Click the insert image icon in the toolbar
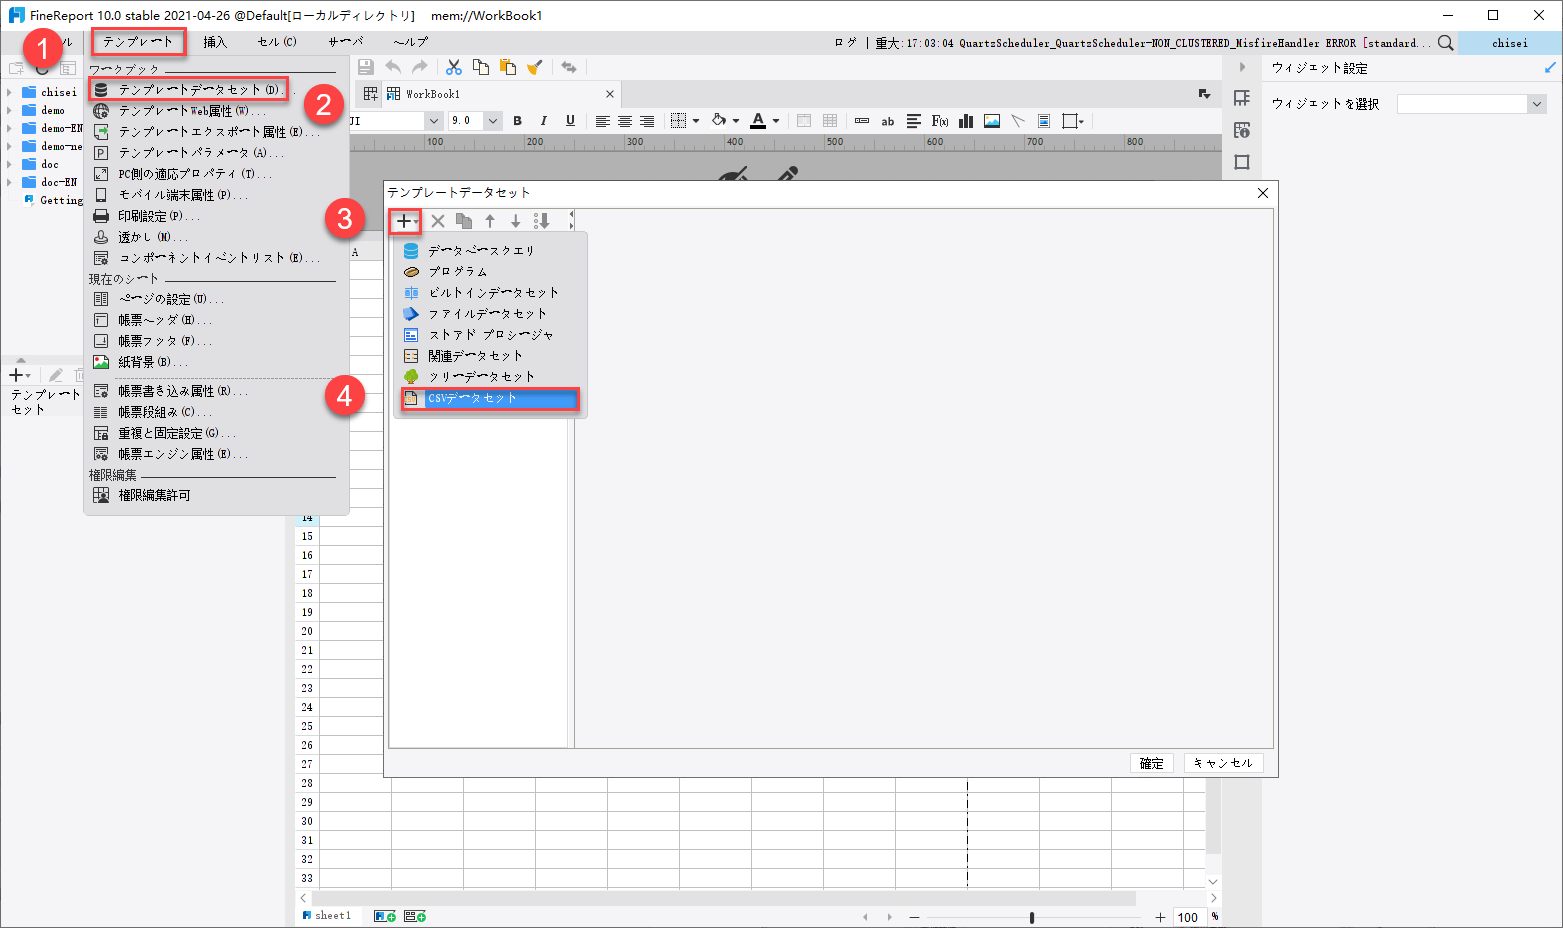 coord(991,120)
